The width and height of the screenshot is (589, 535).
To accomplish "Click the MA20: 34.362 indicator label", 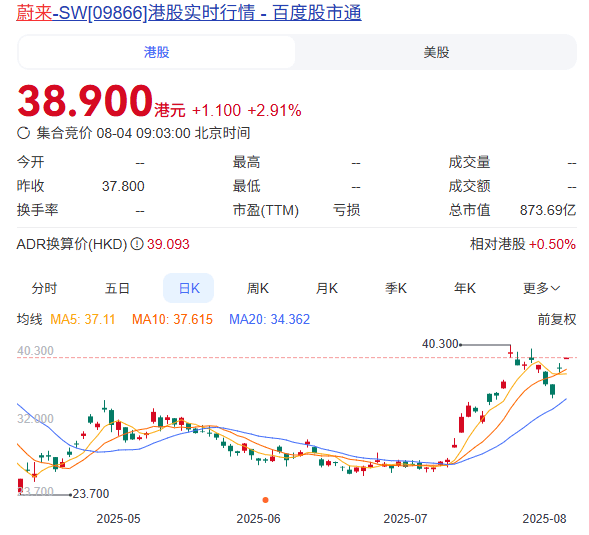I will click(x=269, y=319).
